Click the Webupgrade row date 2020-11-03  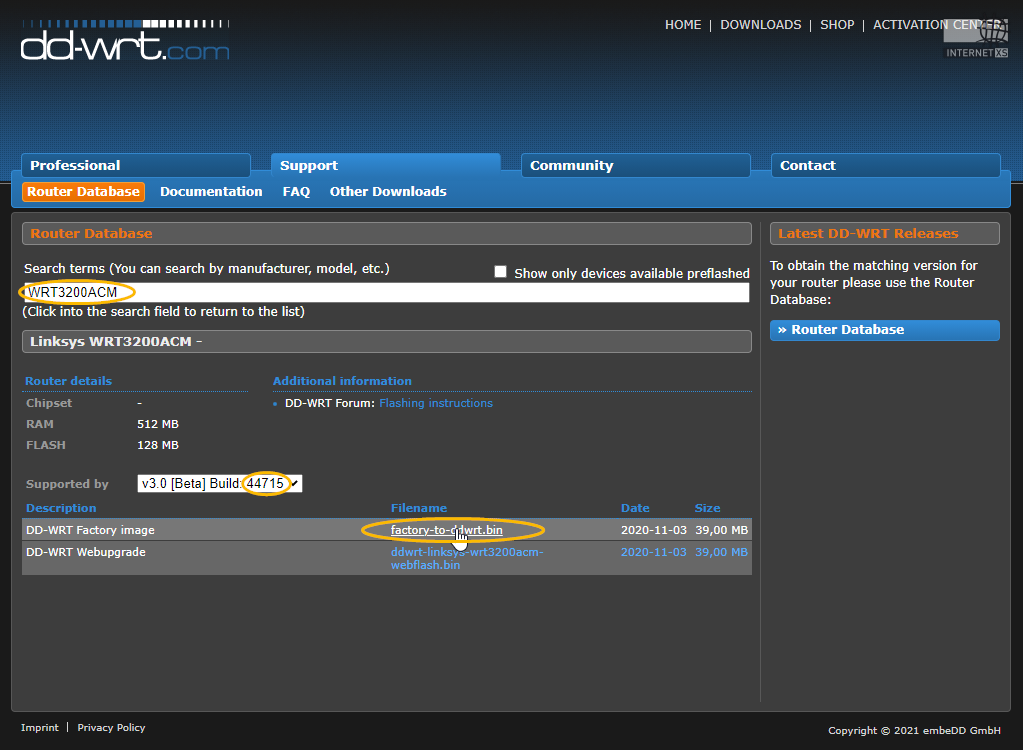[654, 552]
